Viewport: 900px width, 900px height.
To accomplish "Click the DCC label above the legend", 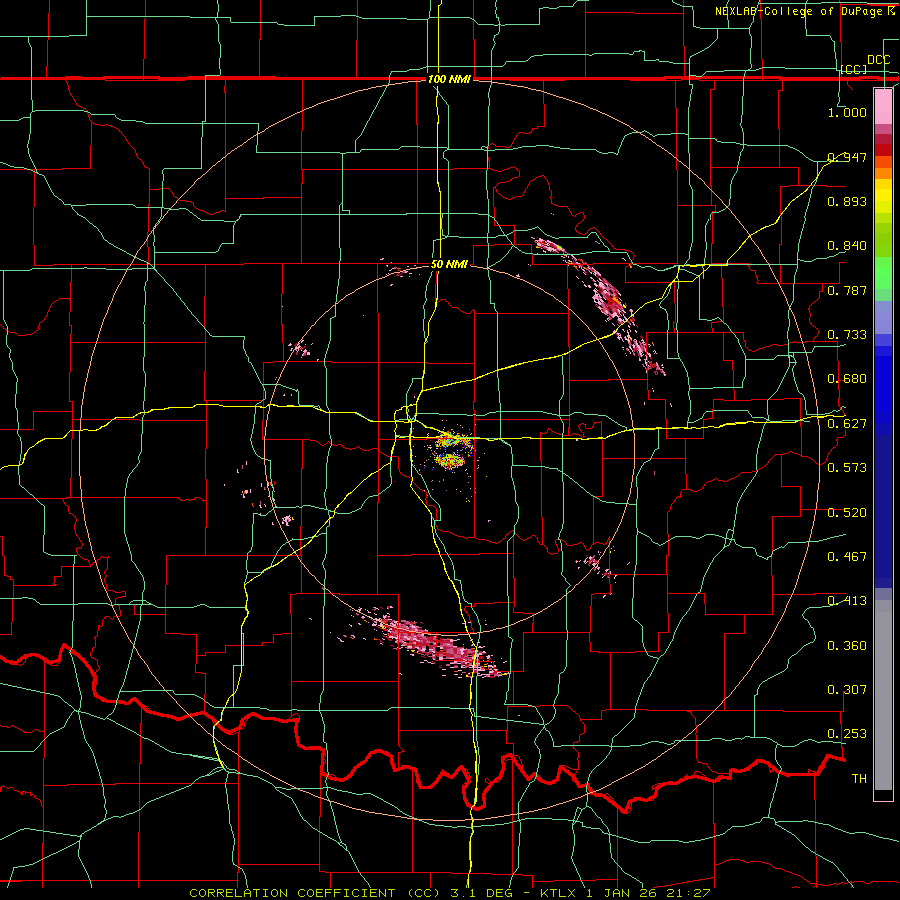I will pos(879,60).
